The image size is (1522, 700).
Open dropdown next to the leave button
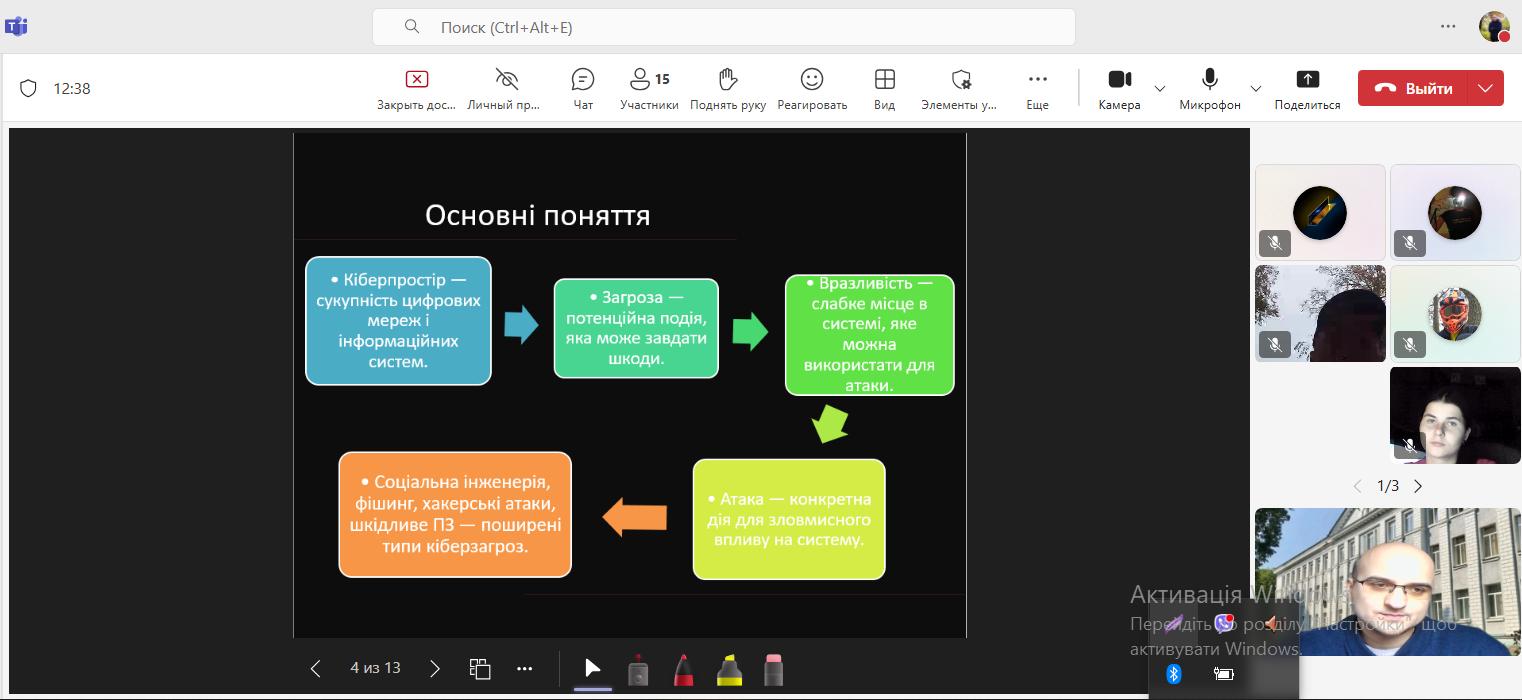tap(1486, 88)
